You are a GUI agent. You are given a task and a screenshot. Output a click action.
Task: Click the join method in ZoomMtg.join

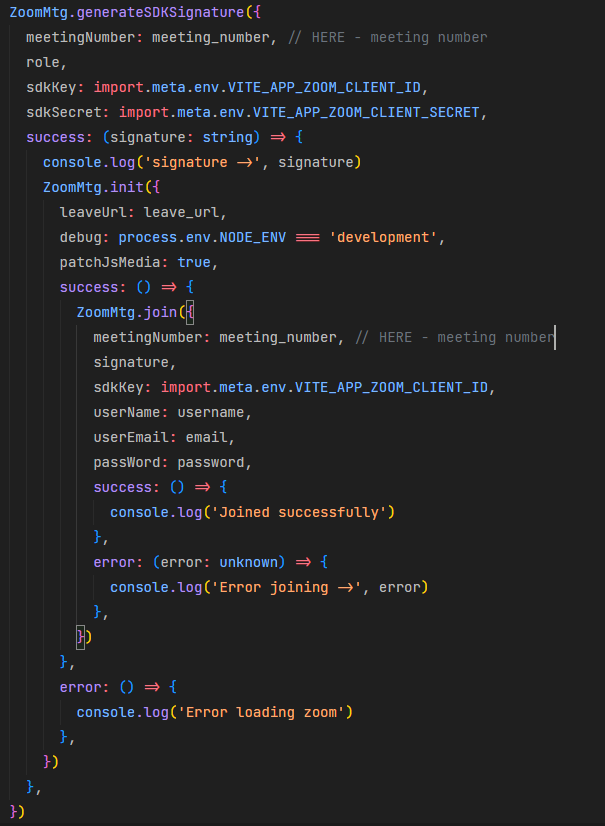pyautogui.click(x=160, y=312)
